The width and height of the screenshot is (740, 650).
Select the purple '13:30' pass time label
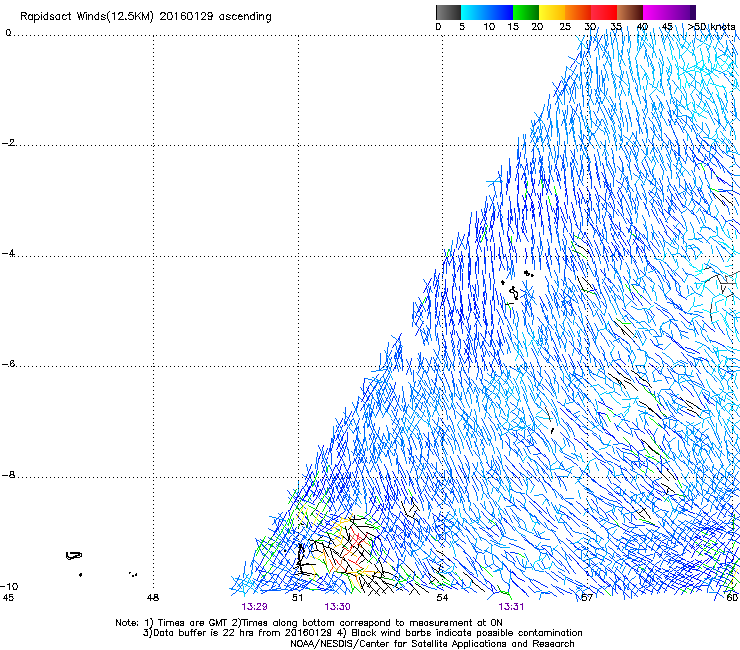337,607
